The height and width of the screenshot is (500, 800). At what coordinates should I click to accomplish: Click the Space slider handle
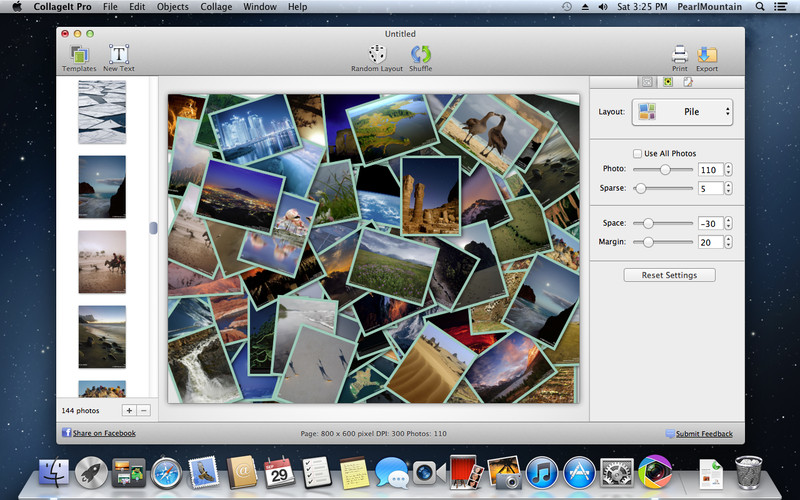point(648,223)
